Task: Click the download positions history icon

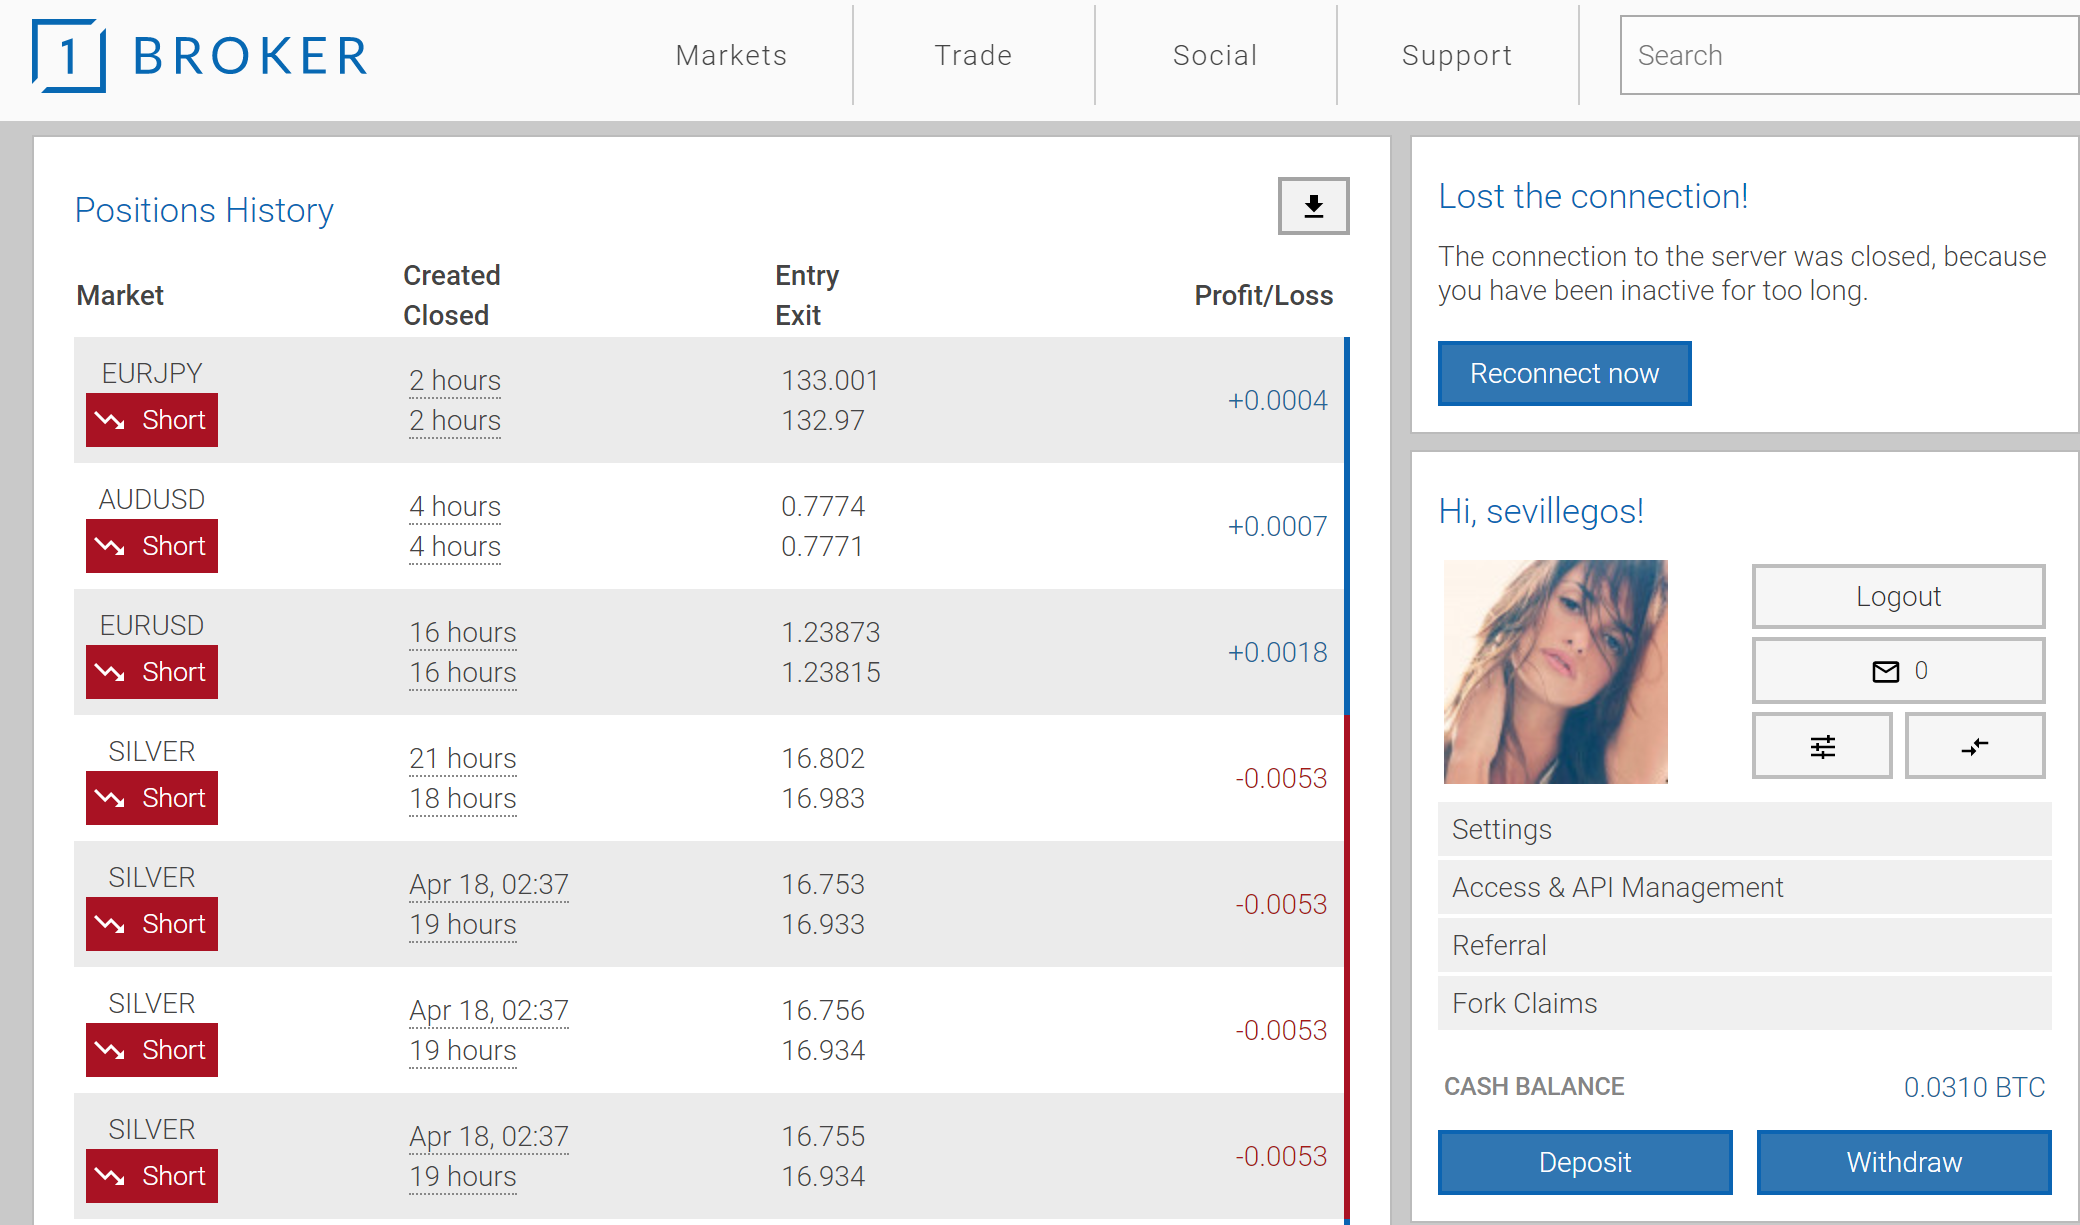Action: tap(1313, 206)
